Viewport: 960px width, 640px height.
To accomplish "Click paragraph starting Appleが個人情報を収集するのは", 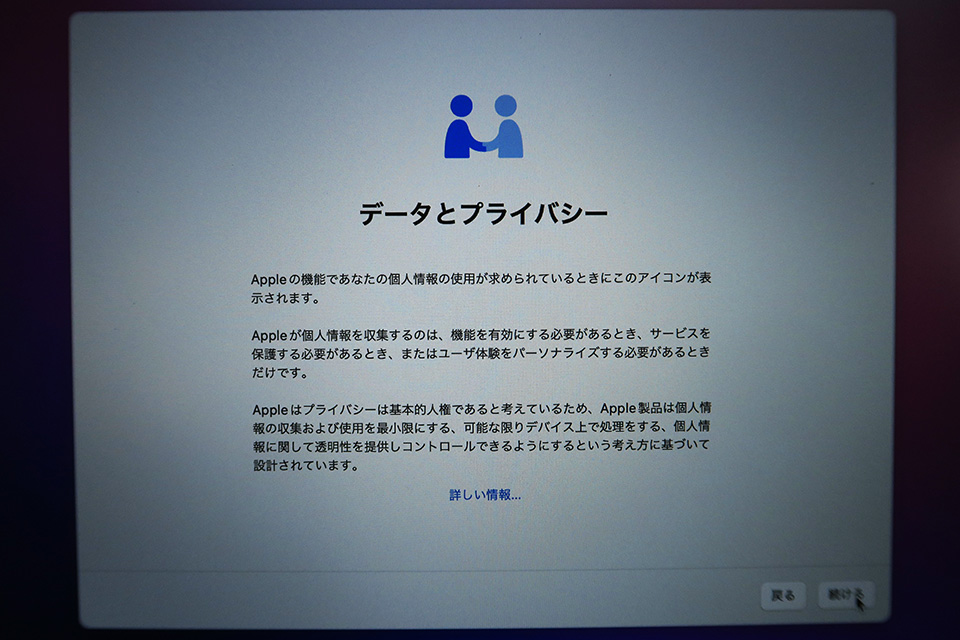I will tap(481, 353).
